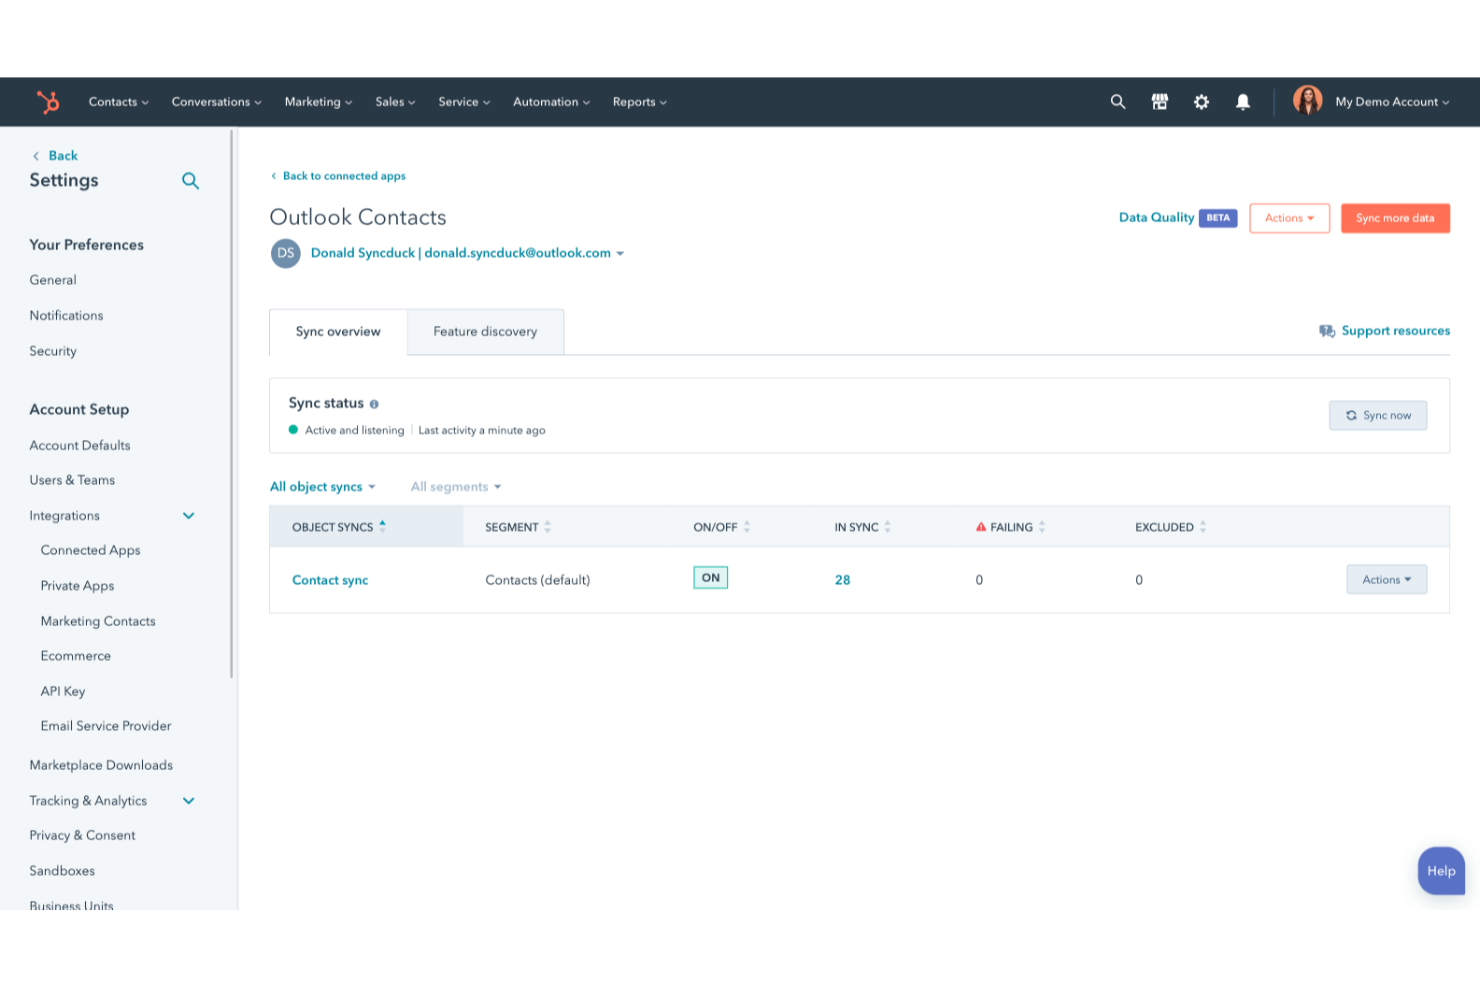Image resolution: width=1480 pixels, height=987 pixels.
Task: Open the Contact sync link
Action: (330, 580)
